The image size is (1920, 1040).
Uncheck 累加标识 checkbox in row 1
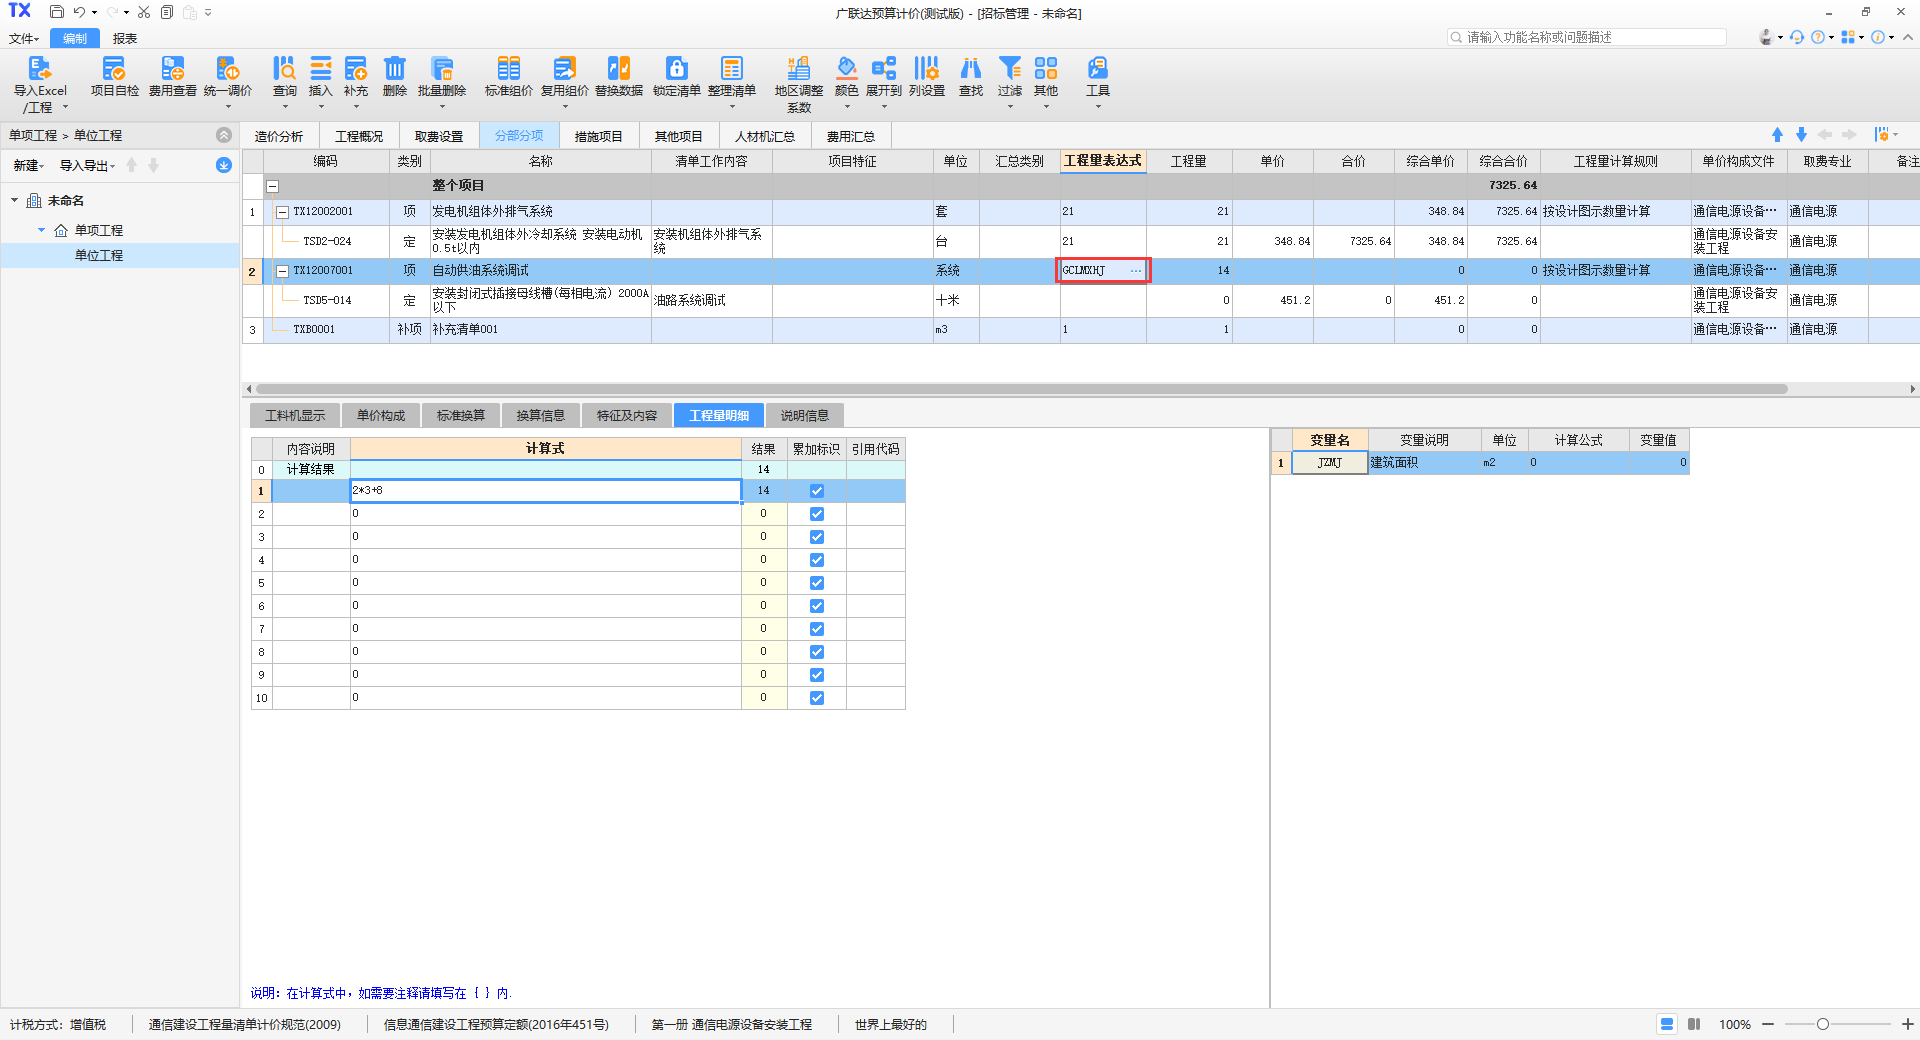click(x=817, y=491)
